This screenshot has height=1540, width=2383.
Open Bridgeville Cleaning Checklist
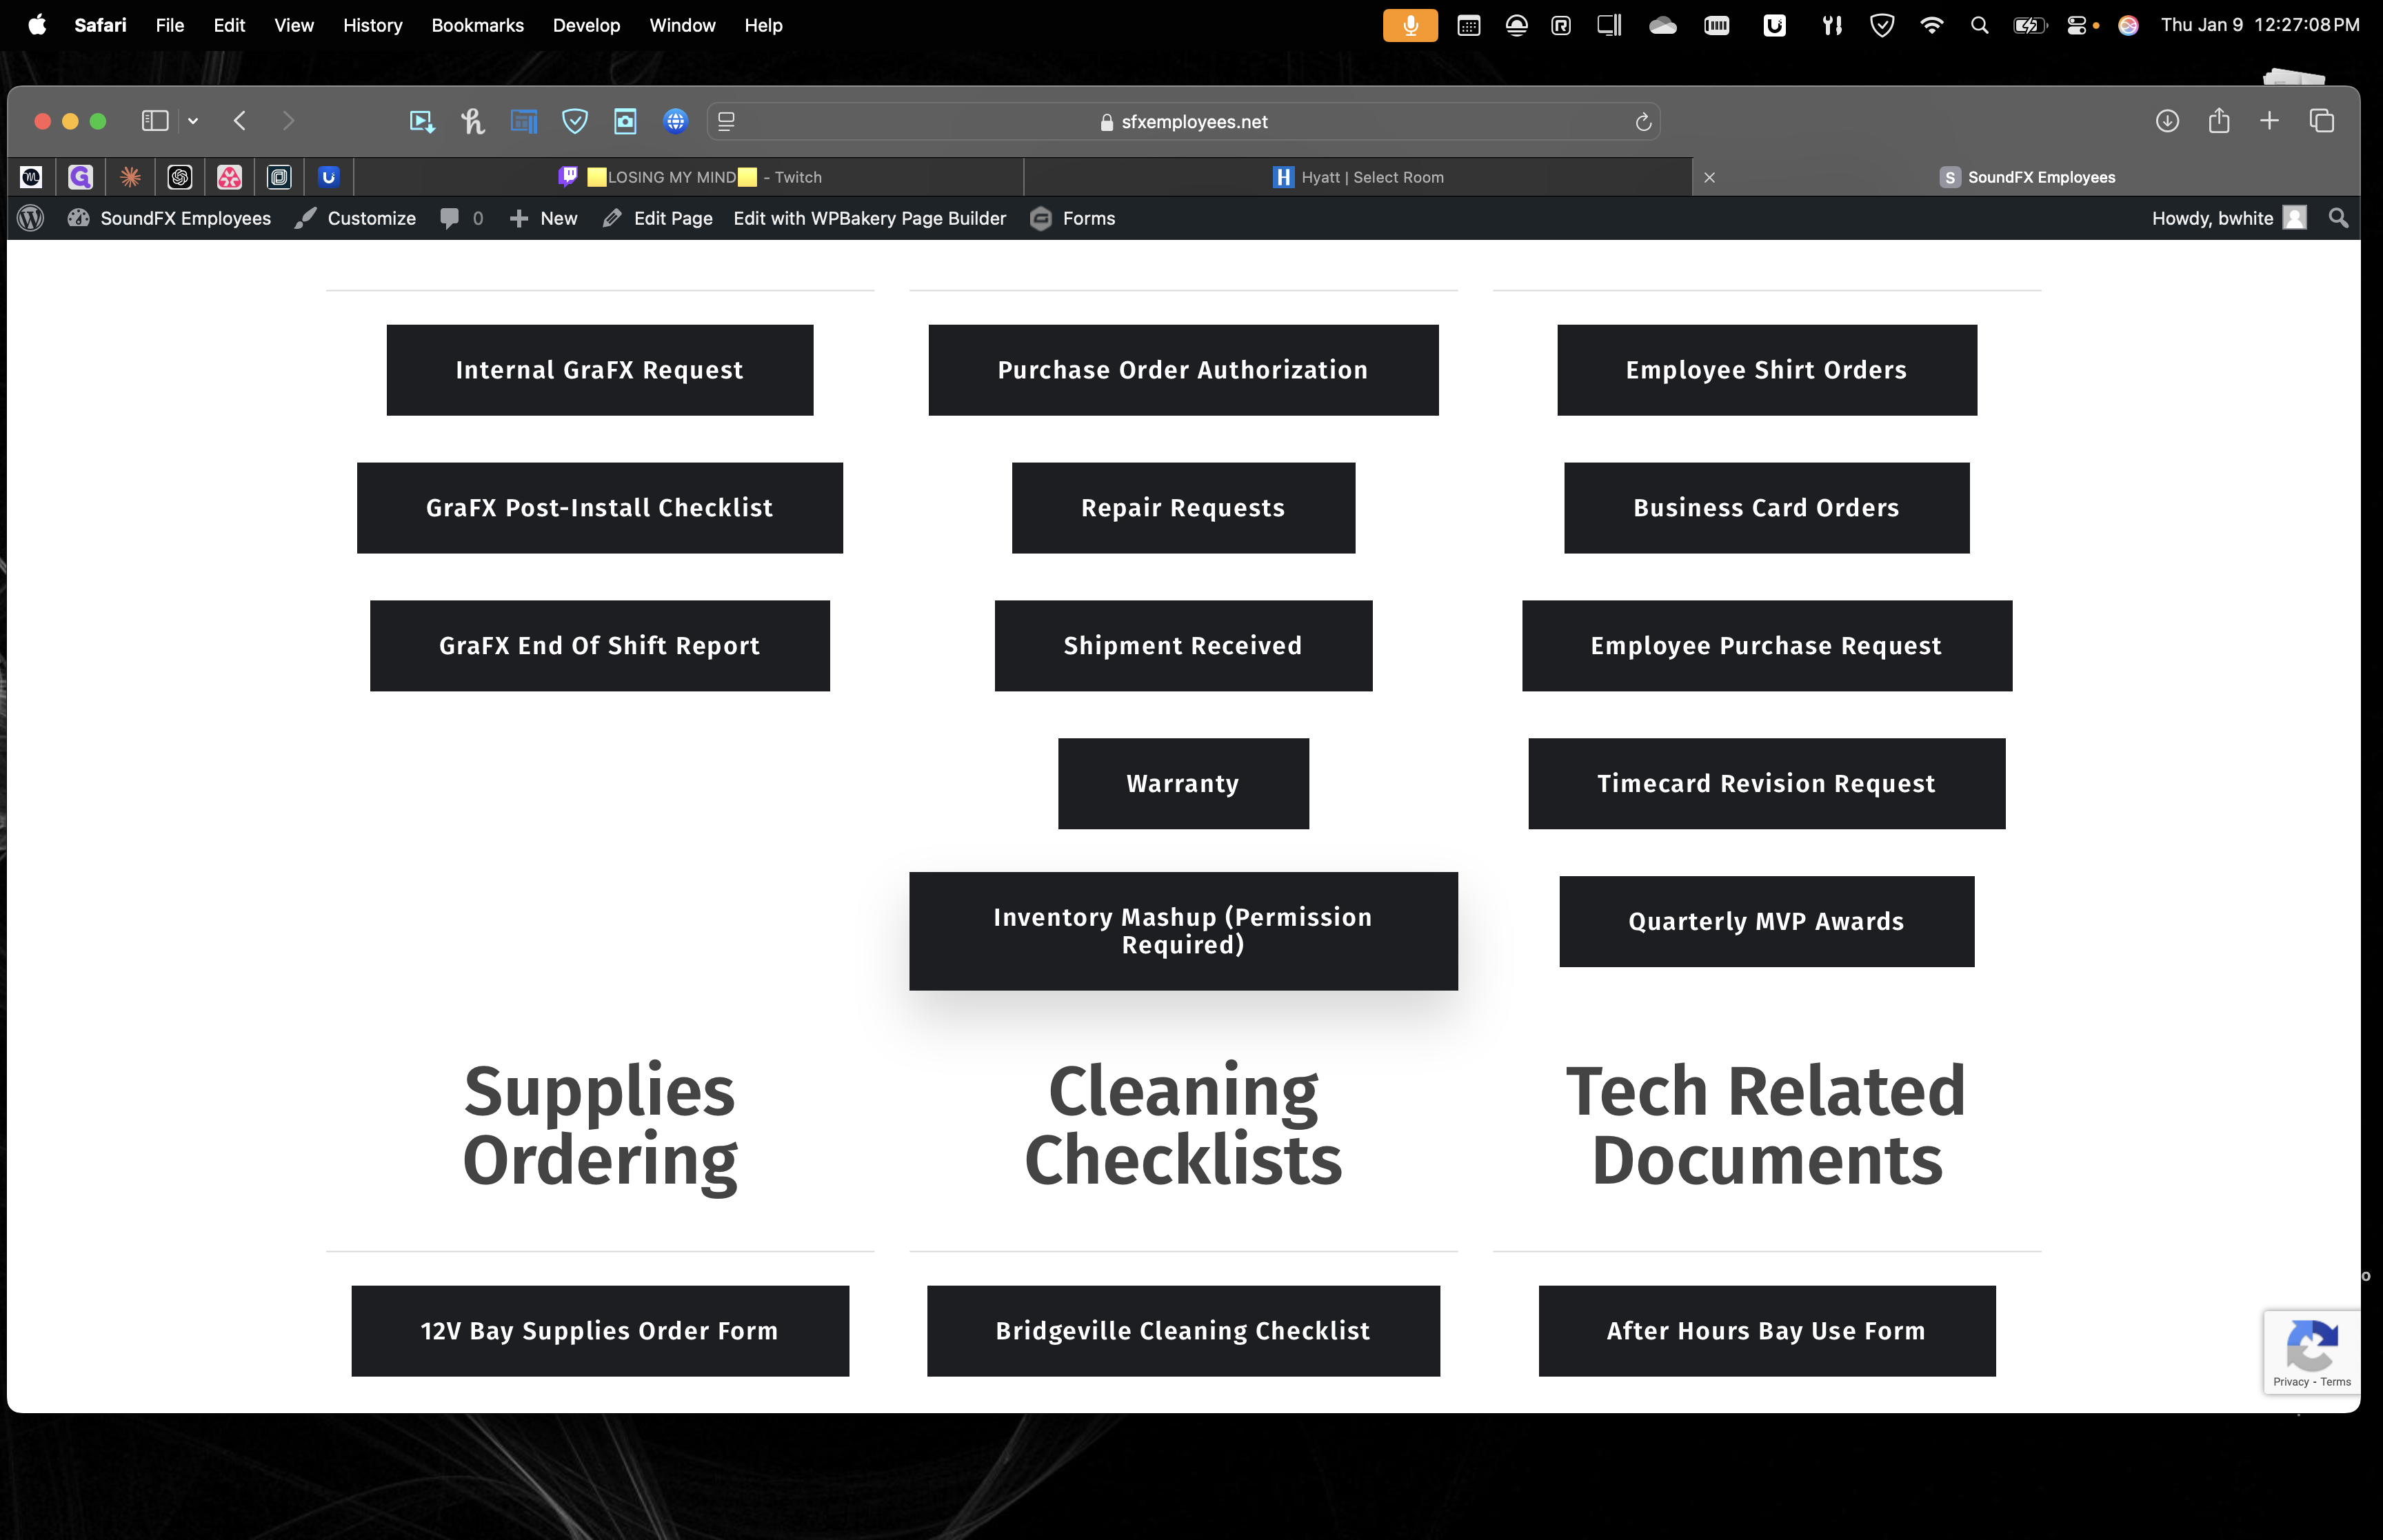[x=1183, y=1331]
